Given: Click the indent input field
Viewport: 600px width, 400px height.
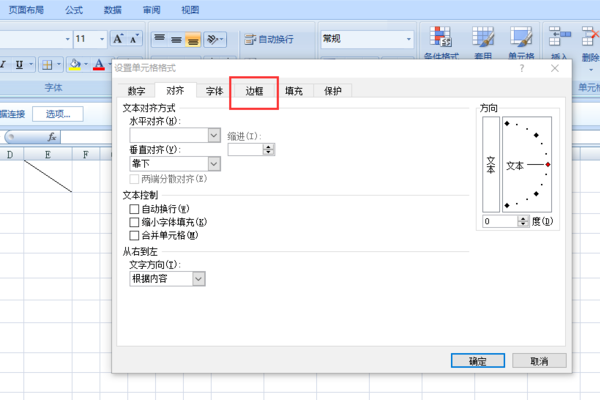Looking at the screenshot, I should click(x=246, y=150).
